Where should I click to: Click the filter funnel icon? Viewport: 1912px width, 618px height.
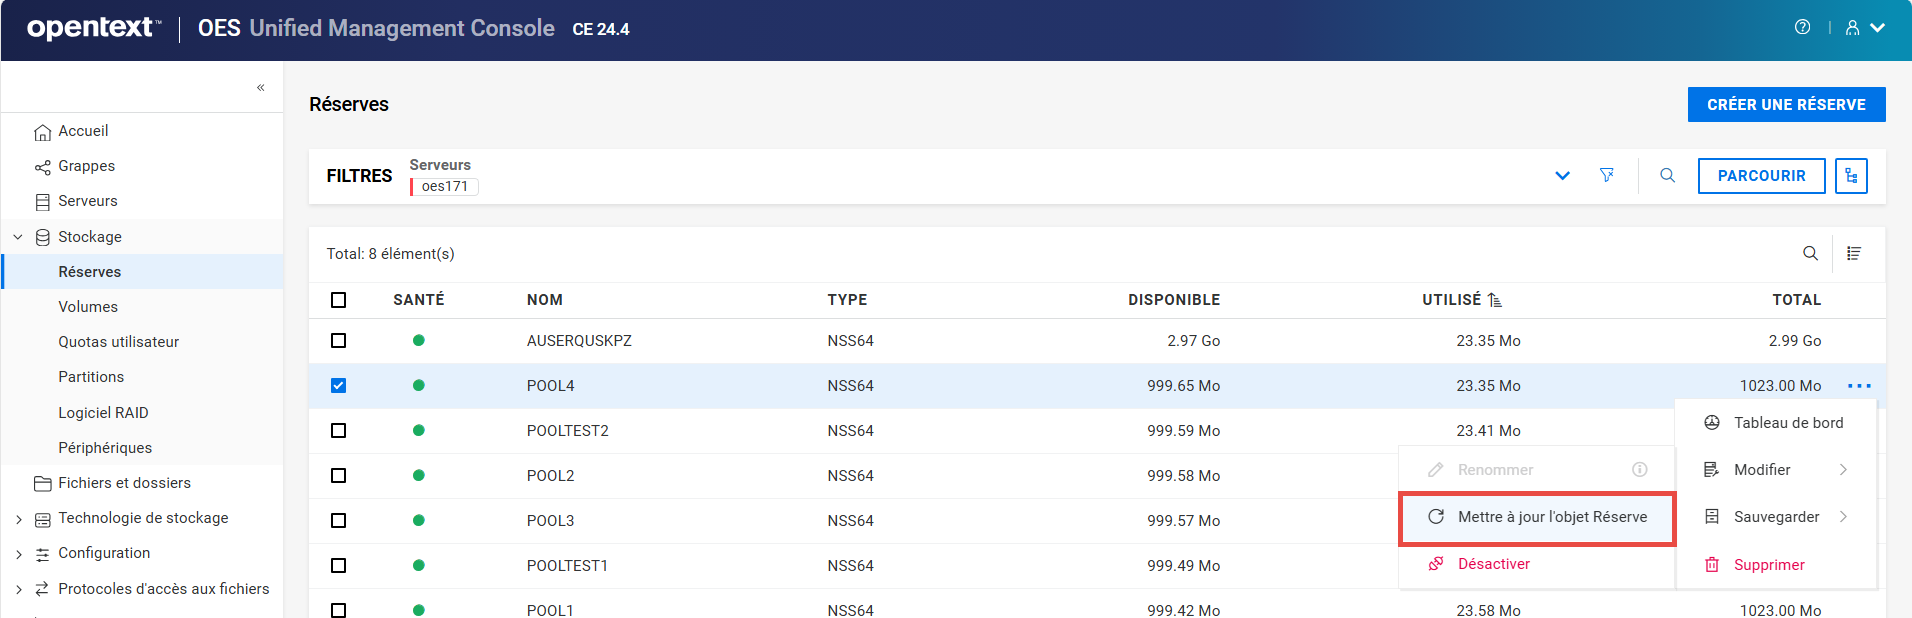1607,176
